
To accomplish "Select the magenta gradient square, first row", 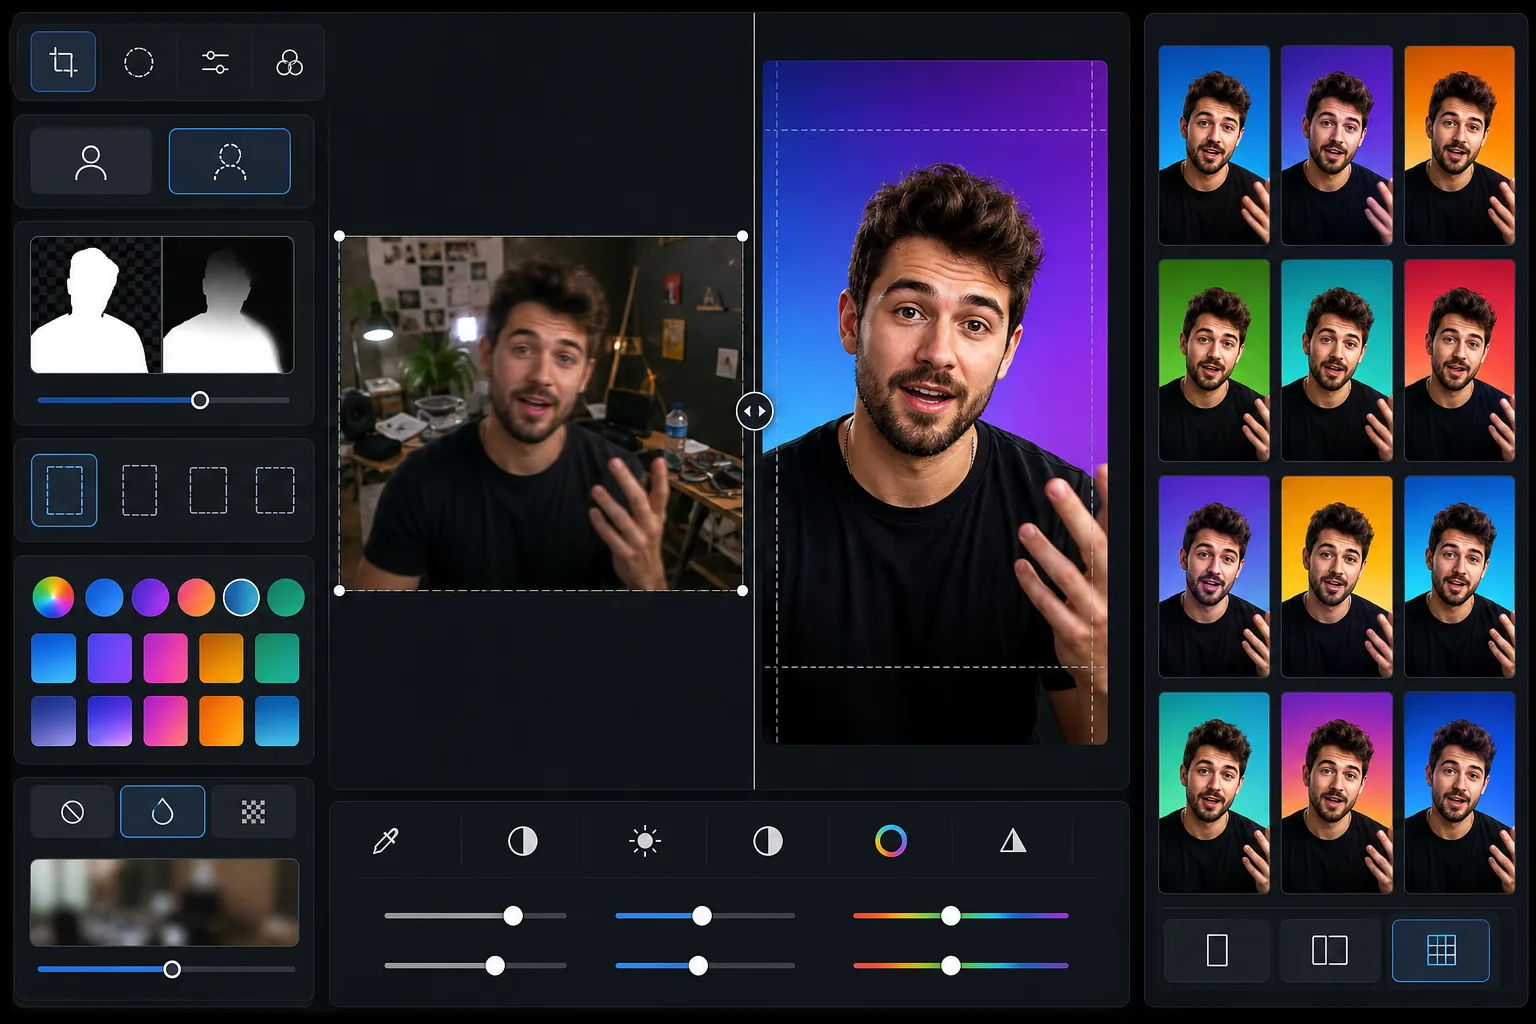I will tap(165, 658).
